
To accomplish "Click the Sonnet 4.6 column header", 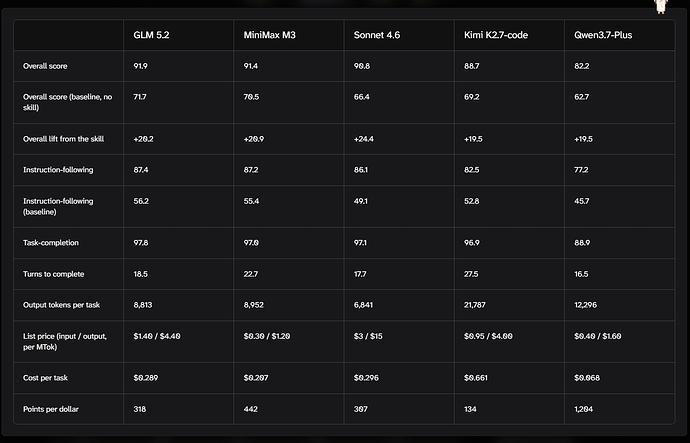I will click(377, 35).
